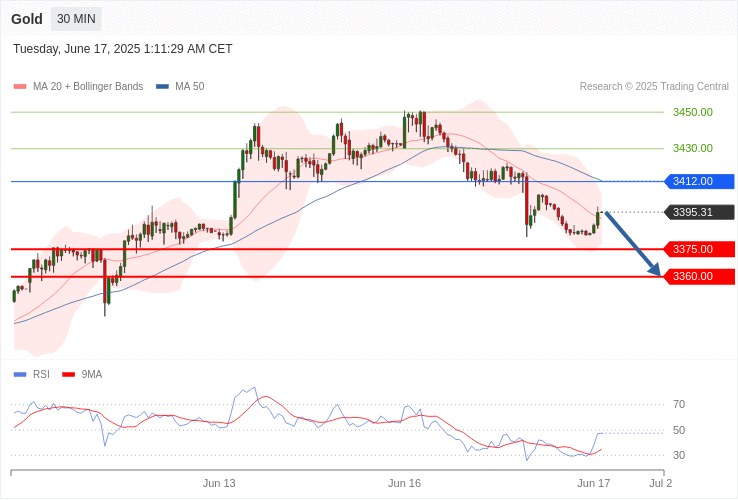Viewport: 738px width, 500px height.
Task: Click the 9MA legend label
Action: pyautogui.click(x=92, y=375)
